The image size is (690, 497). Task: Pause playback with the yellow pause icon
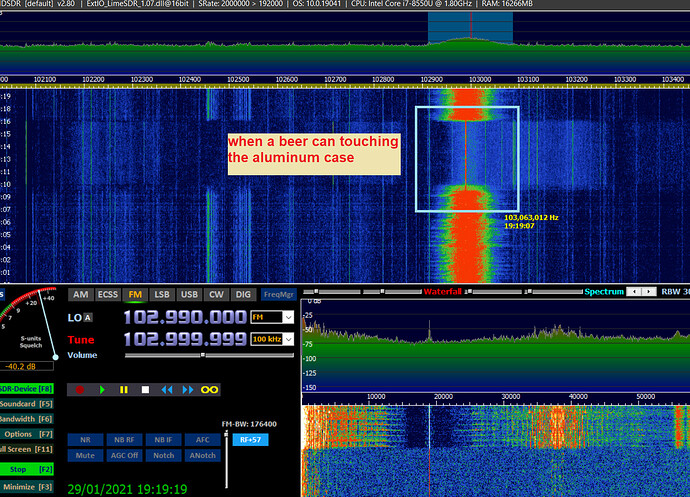[x=124, y=390]
